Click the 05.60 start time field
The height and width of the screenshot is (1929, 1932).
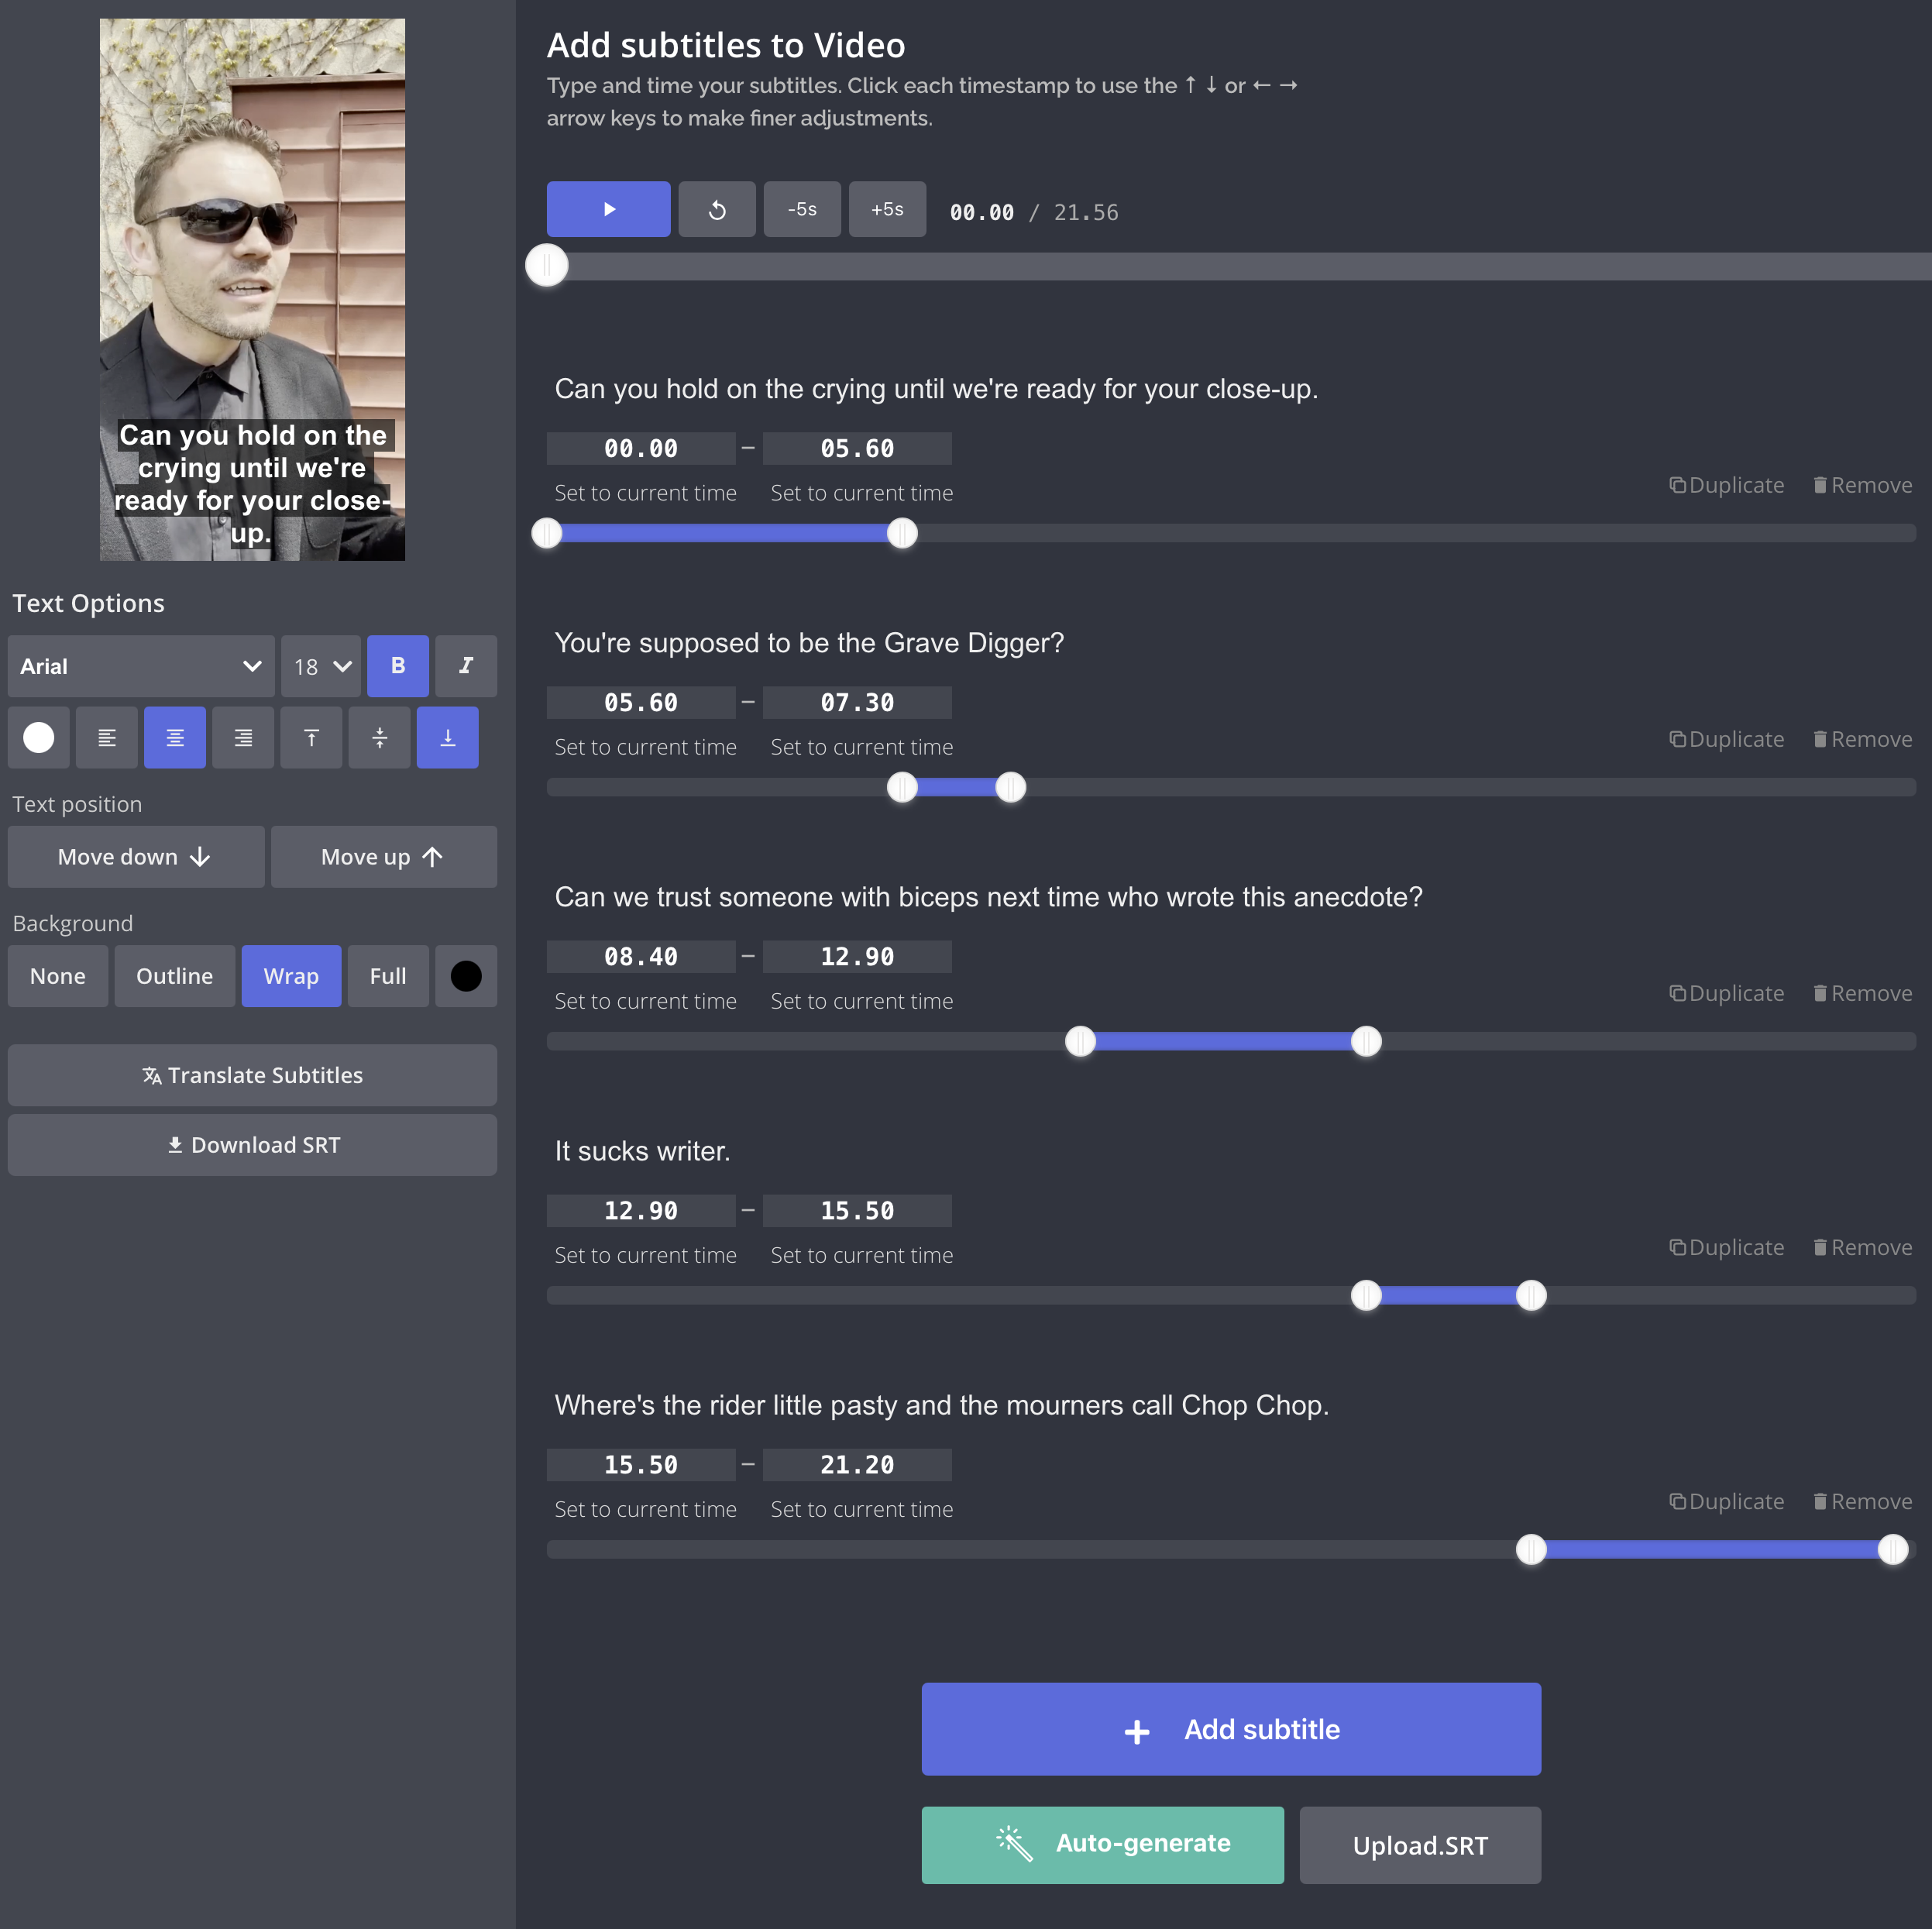click(641, 703)
